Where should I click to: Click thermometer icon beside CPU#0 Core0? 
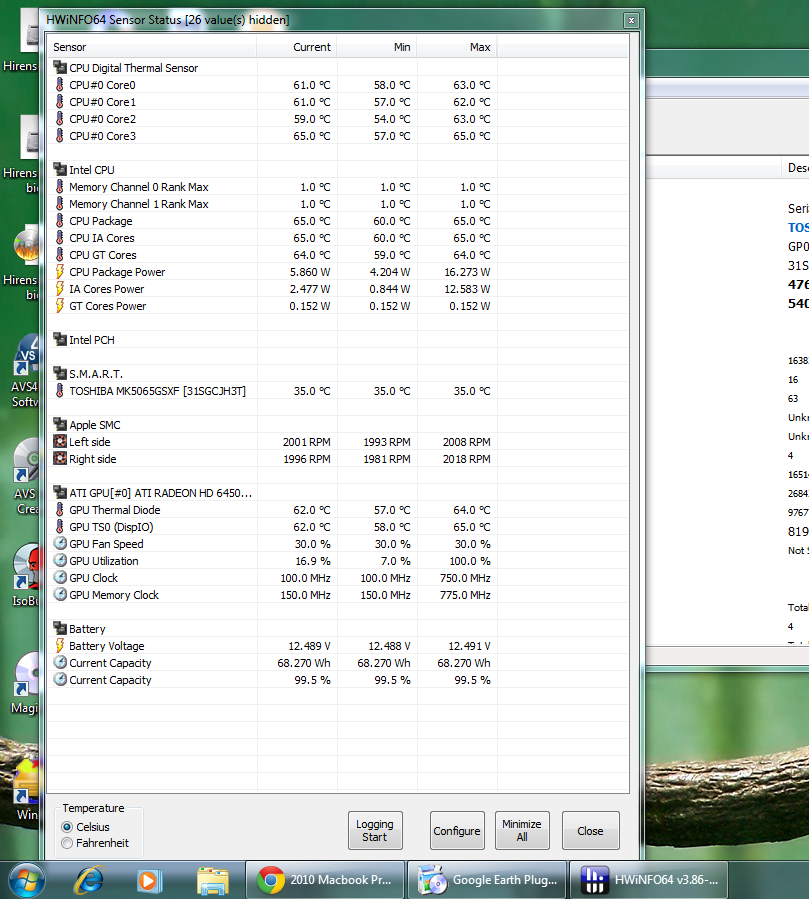(x=60, y=85)
